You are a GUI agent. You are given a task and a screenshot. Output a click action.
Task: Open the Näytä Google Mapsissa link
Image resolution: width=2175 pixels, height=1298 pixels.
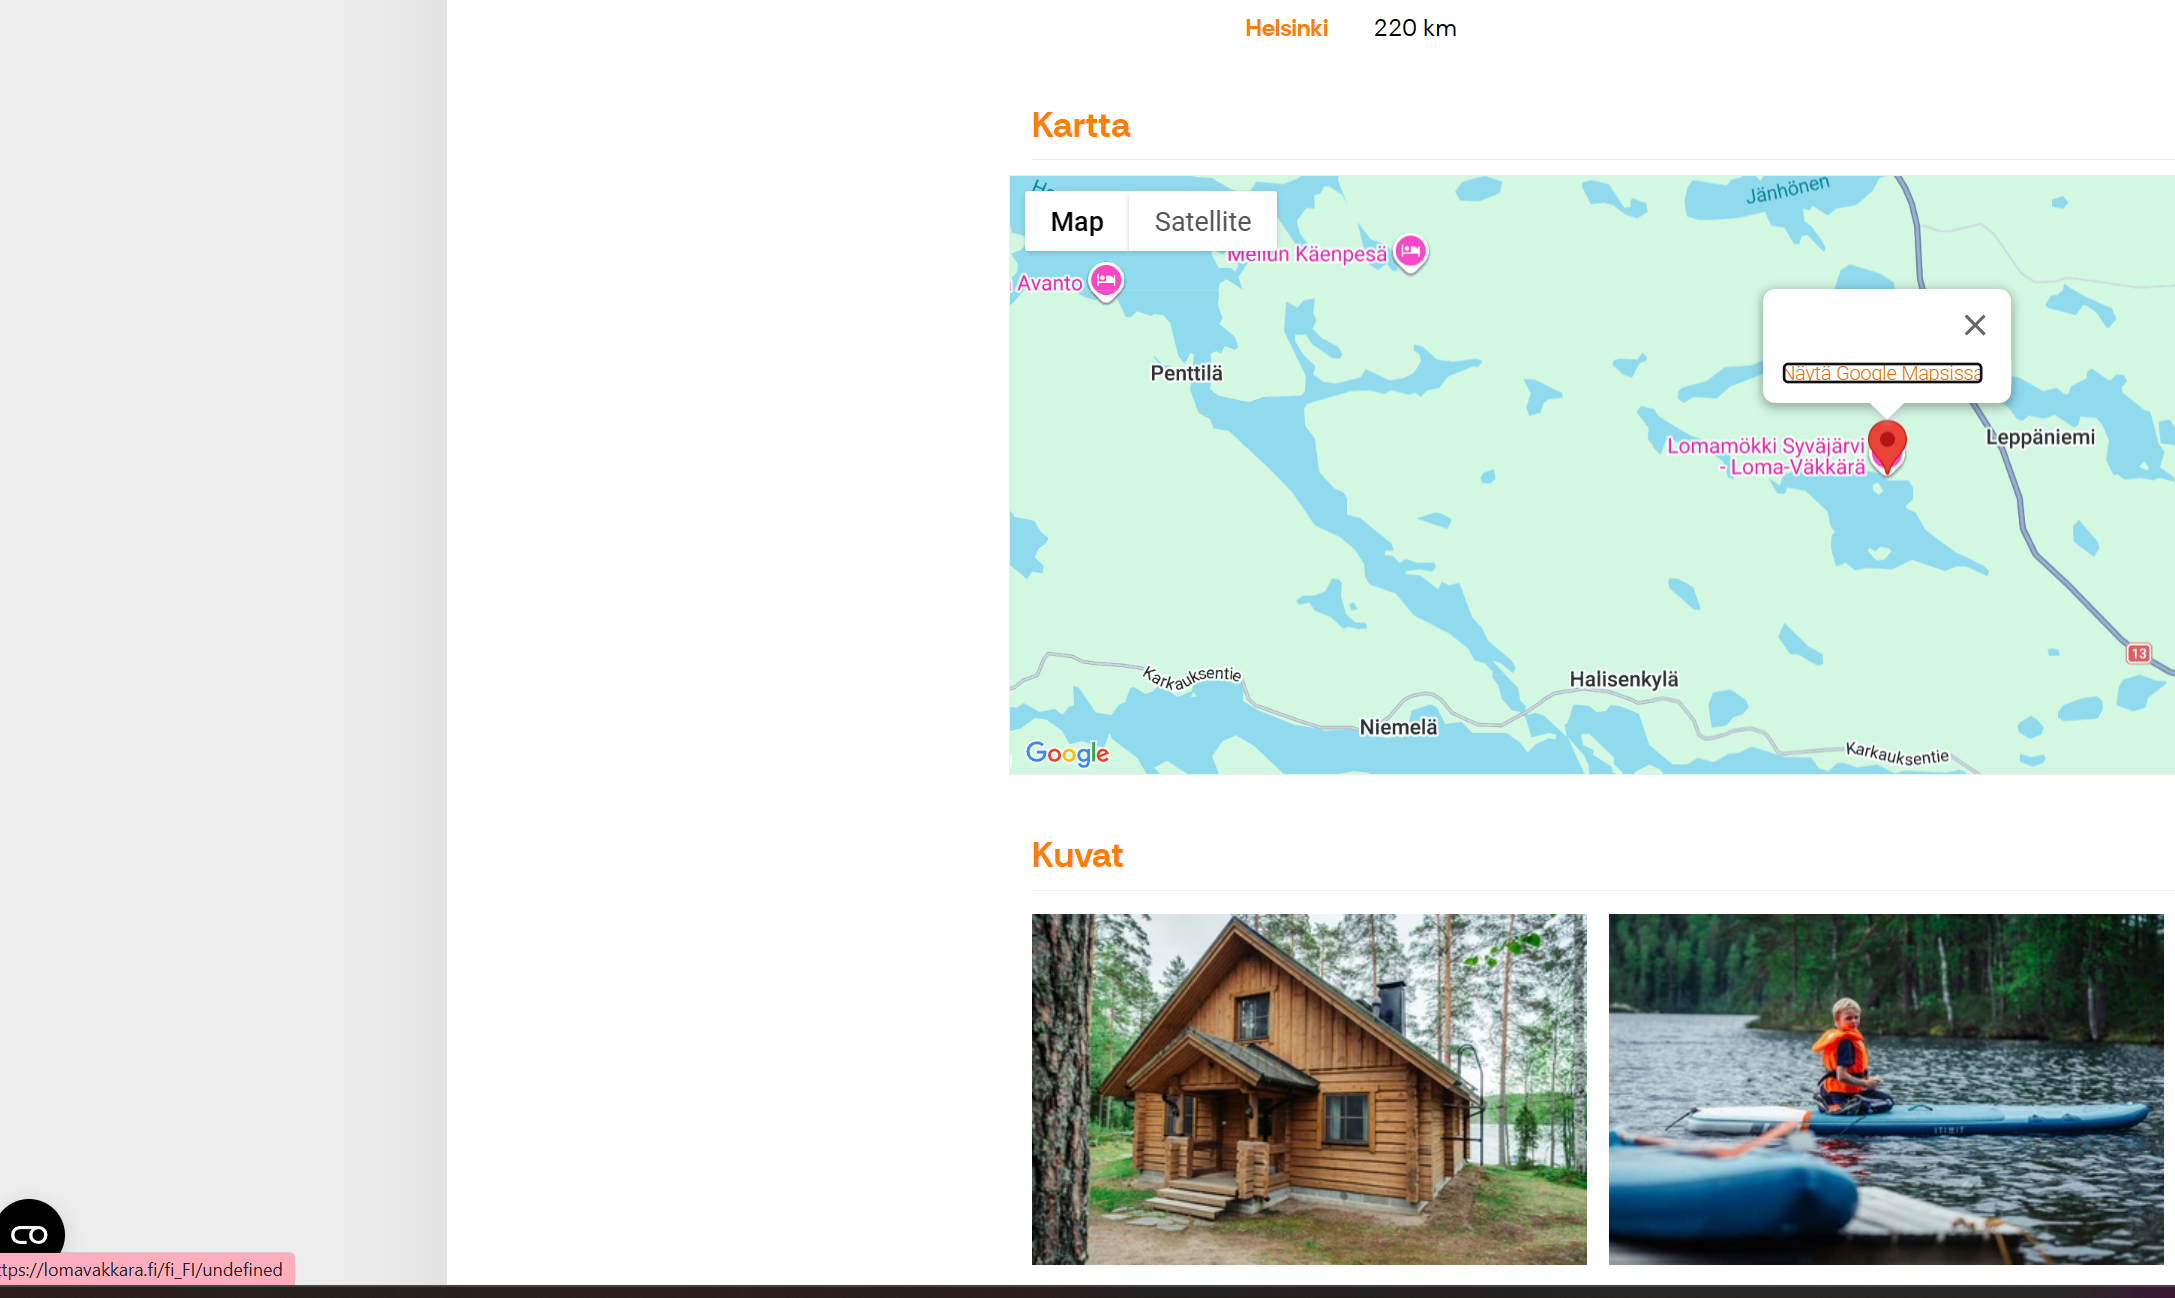(x=1882, y=373)
